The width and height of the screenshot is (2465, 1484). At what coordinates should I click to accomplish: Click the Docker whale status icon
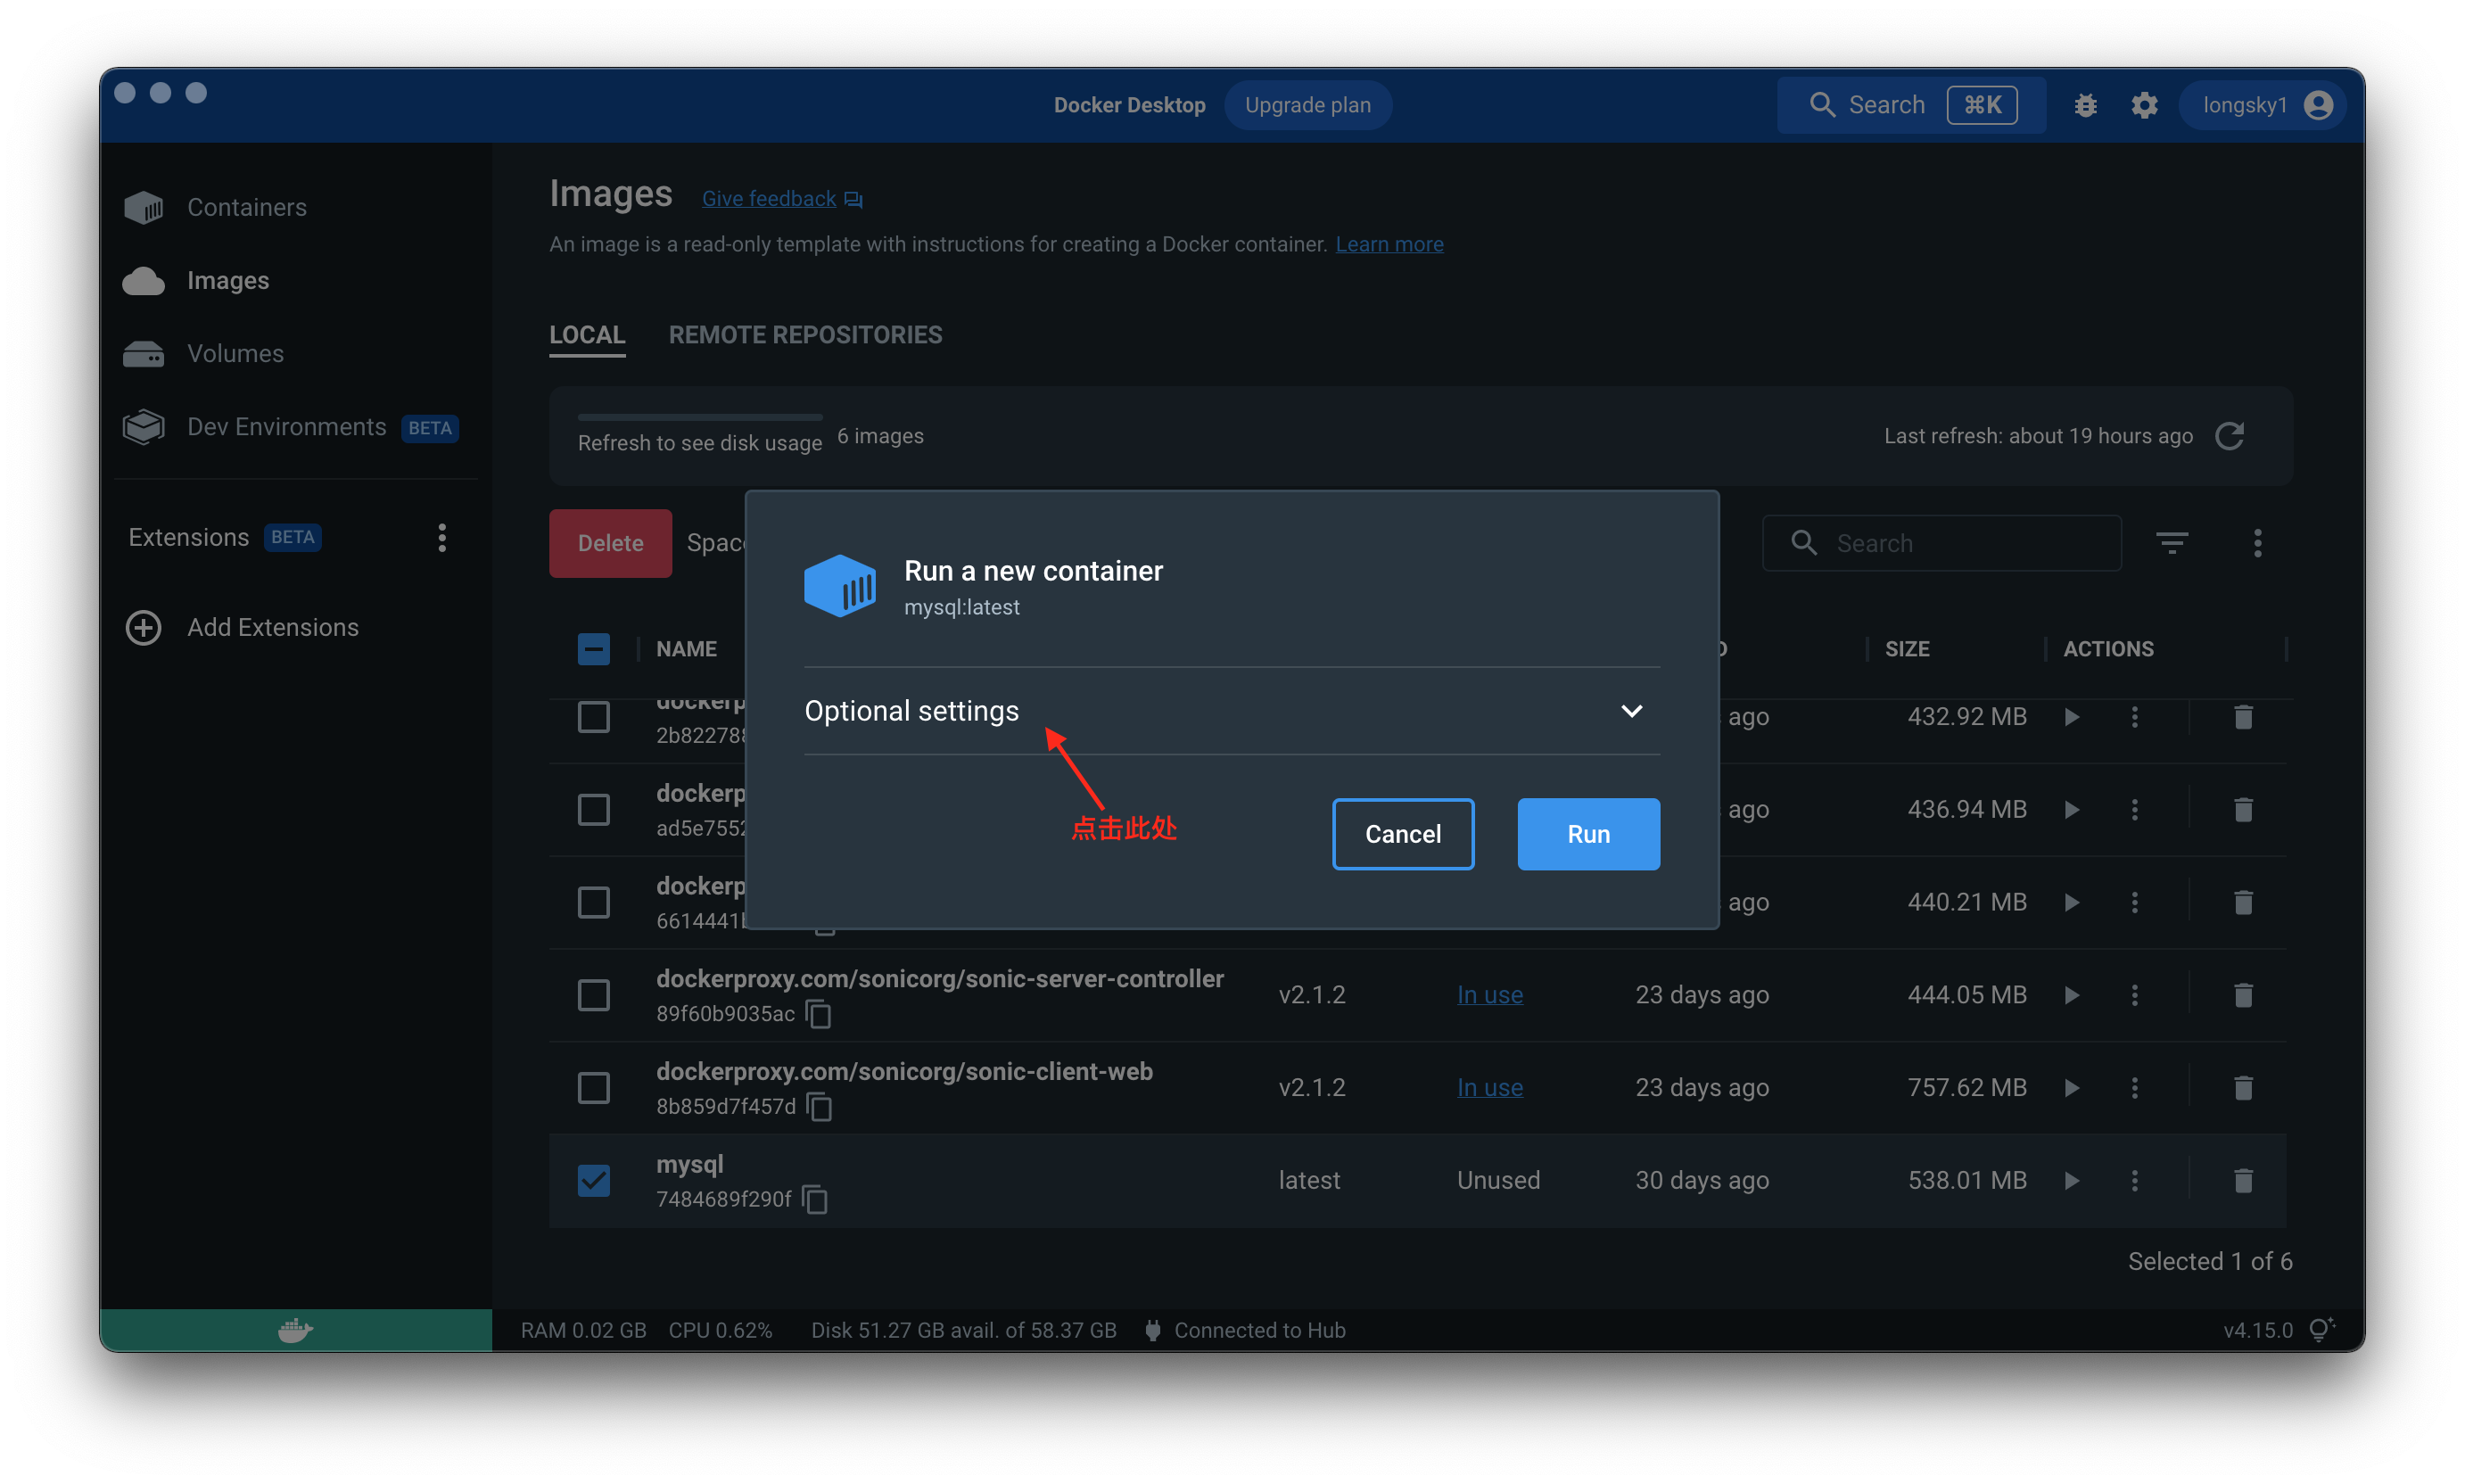(295, 1330)
